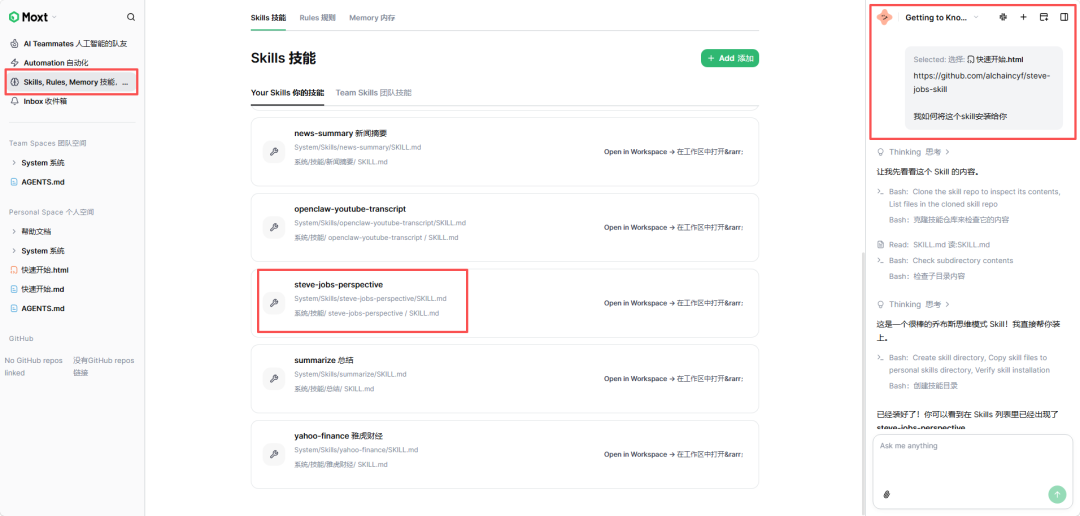
Task: Switch to the Rules 规则 tab
Action: tap(317, 18)
